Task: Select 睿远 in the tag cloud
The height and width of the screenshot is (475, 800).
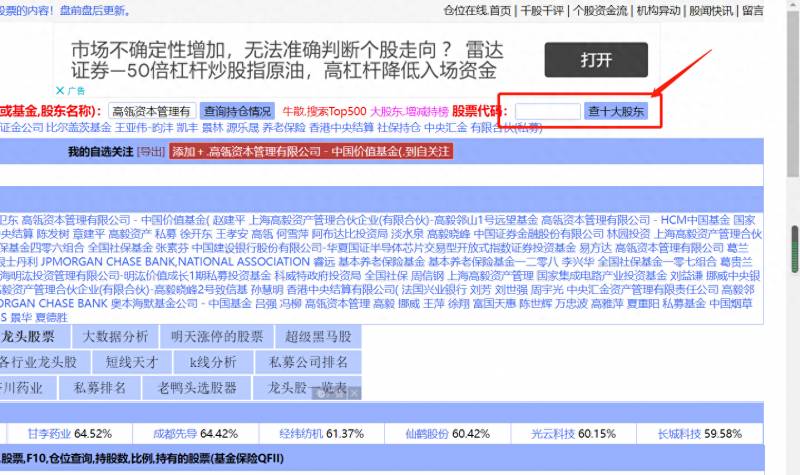Action: point(324,262)
